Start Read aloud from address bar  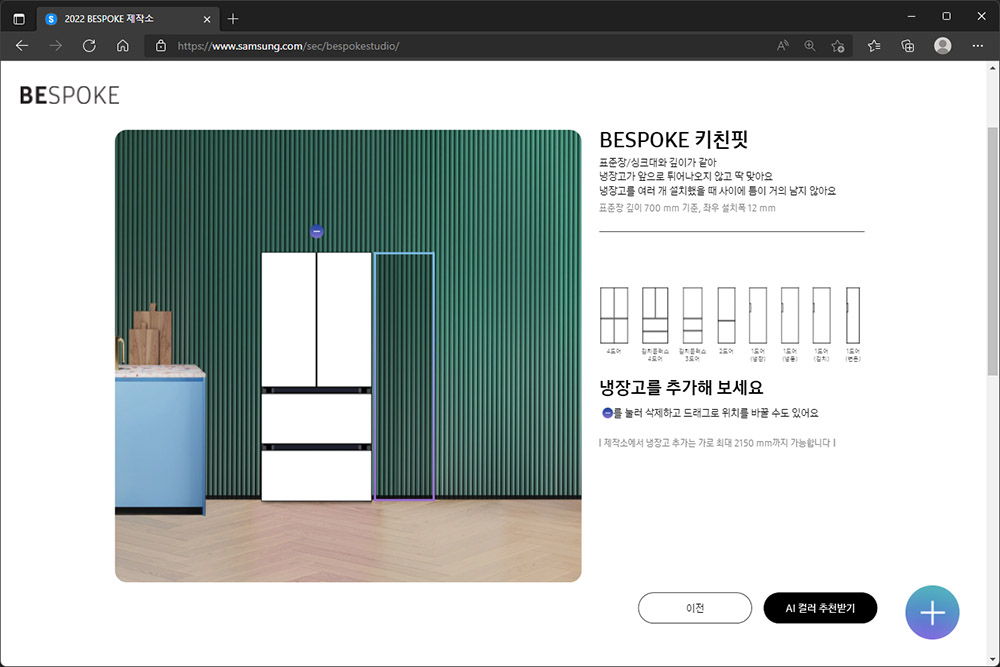(x=783, y=46)
